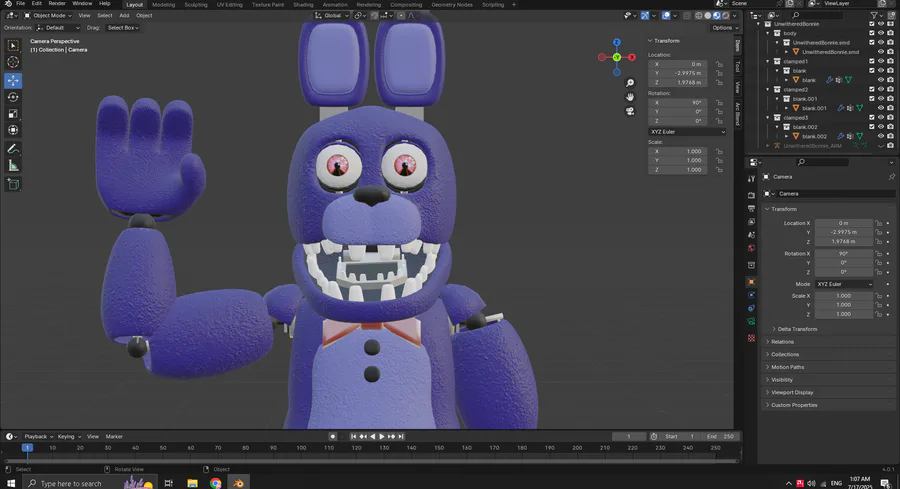This screenshot has height=489, width=900.
Task: Switch to rendered viewport shading
Action: tap(726, 15)
